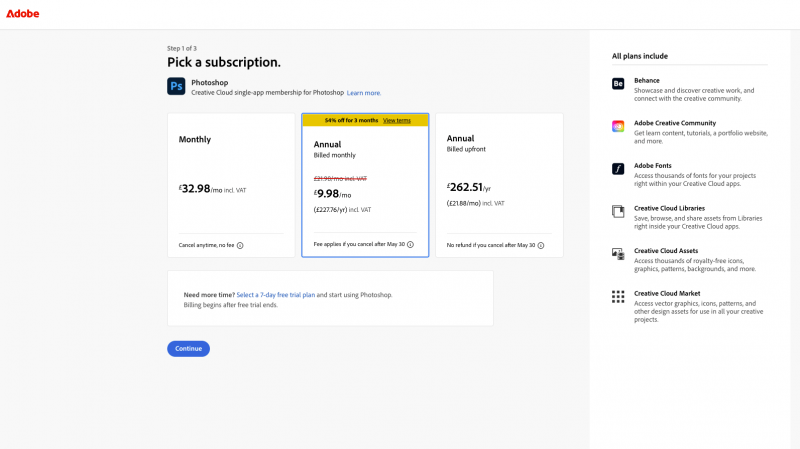The height and width of the screenshot is (449, 800).
Task: Click the Adobe Fonts icon
Action: [618, 169]
